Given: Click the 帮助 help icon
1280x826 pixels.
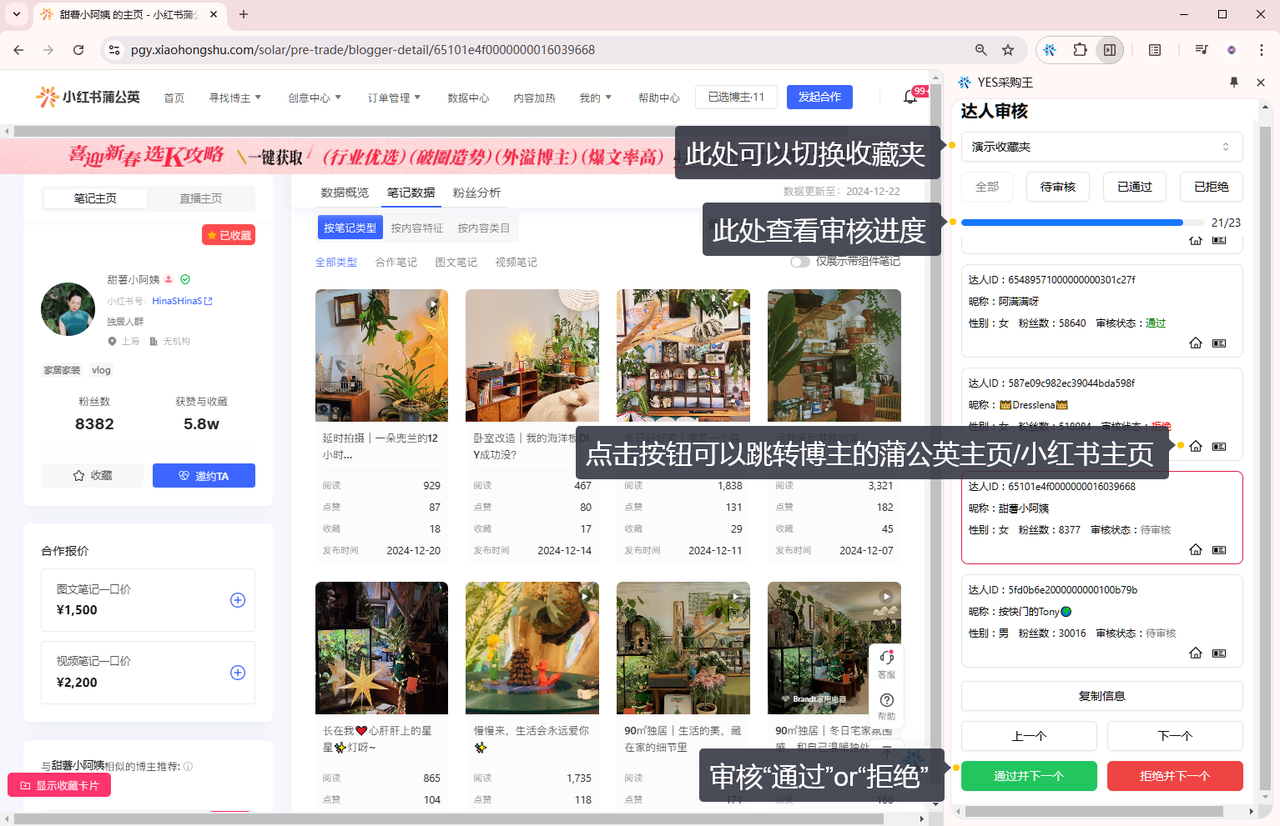Looking at the screenshot, I should [x=886, y=705].
